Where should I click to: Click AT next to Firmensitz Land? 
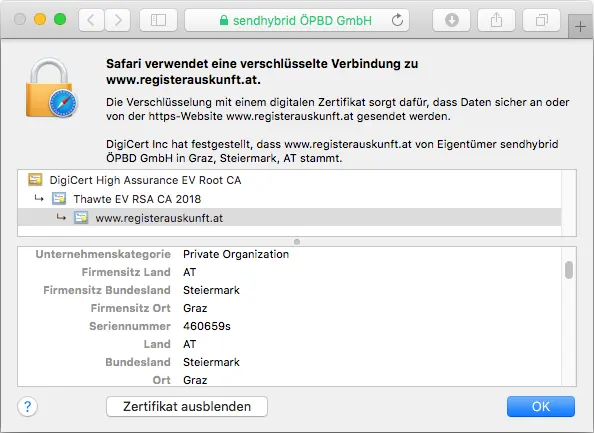point(189,272)
